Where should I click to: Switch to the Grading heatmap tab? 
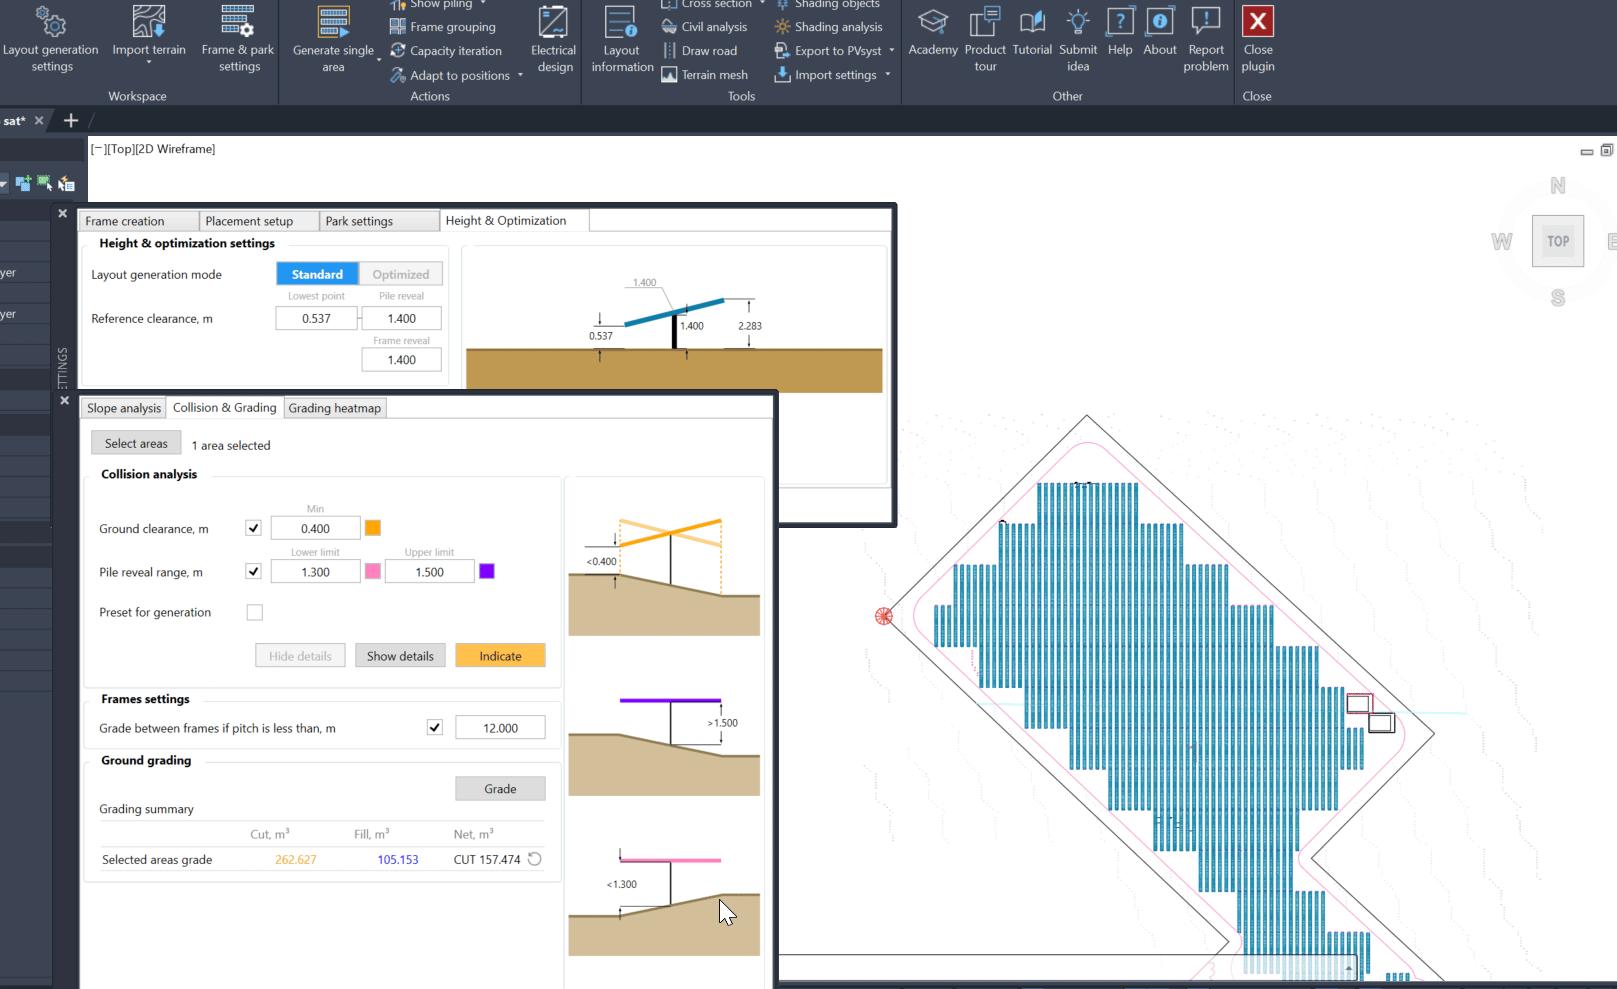click(x=334, y=408)
